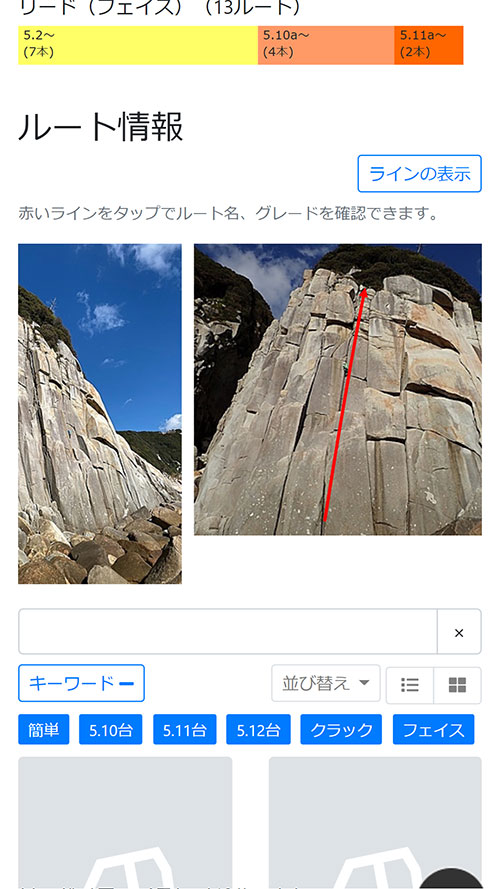Select the フェイス filter tag
The image size is (500, 889).
[x=434, y=730]
